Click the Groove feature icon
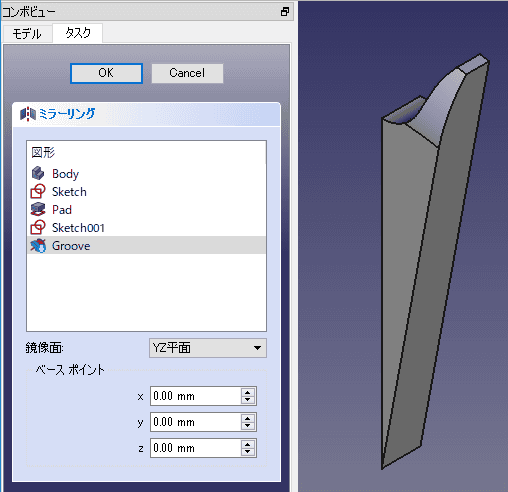This screenshot has height=492, width=508. 38,246
